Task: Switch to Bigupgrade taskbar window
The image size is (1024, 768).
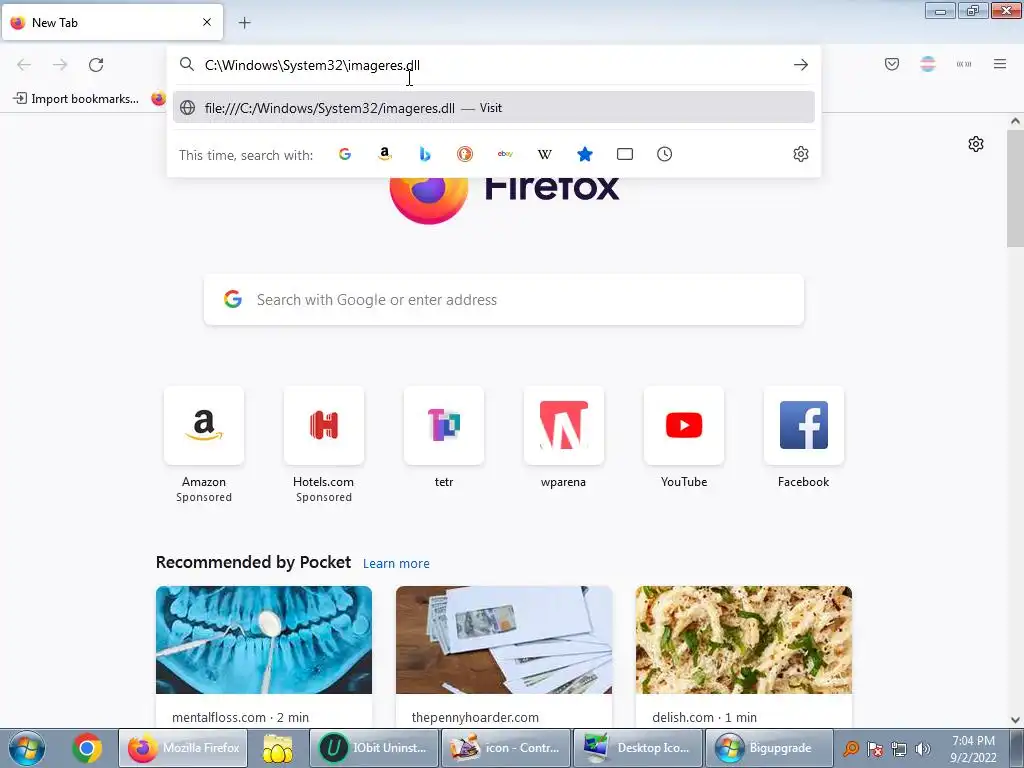Action: 769,748
